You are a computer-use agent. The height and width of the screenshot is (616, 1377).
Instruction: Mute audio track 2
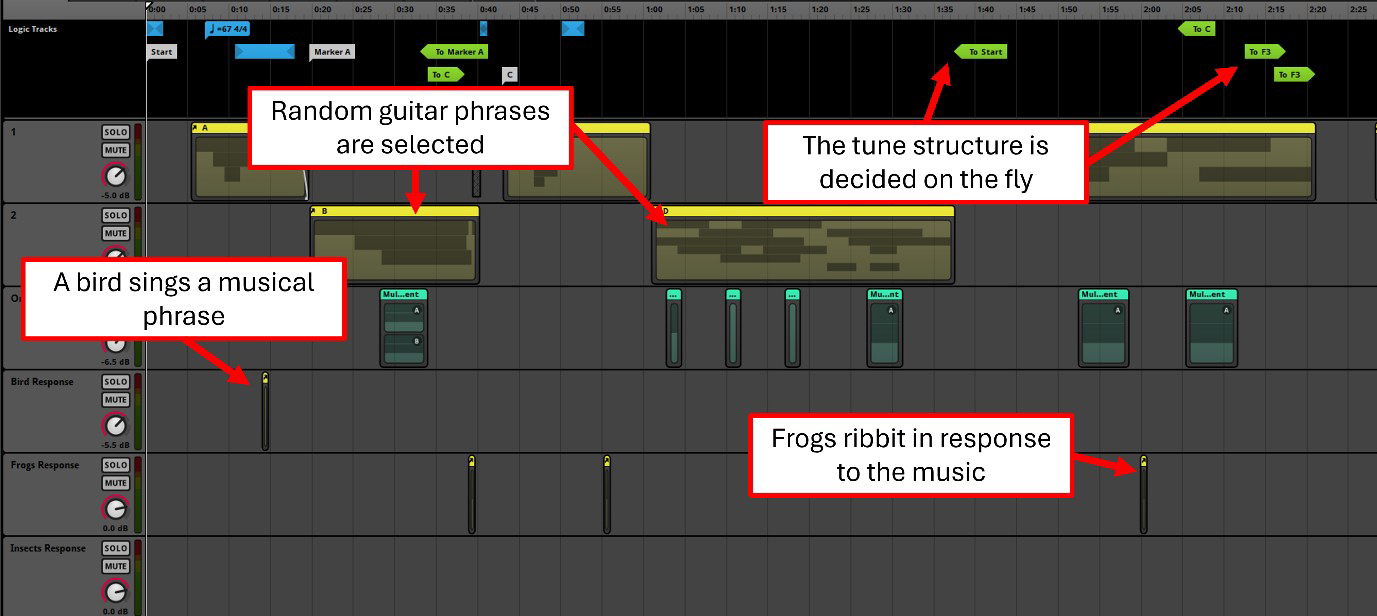pos(115,233)
